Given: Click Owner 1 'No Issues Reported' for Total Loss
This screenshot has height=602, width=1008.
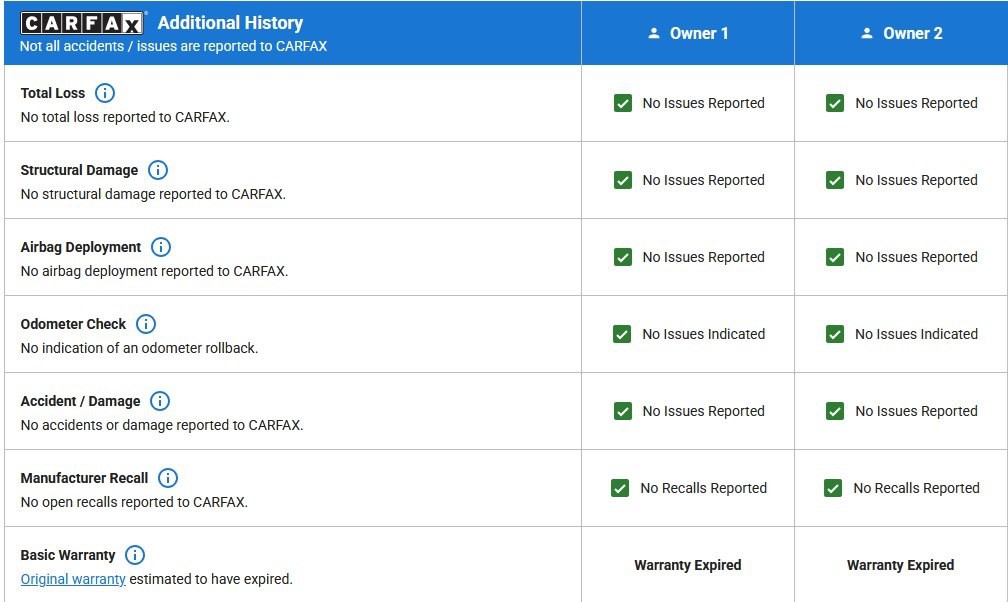Looking at the screenshot, I should (704, 103).
